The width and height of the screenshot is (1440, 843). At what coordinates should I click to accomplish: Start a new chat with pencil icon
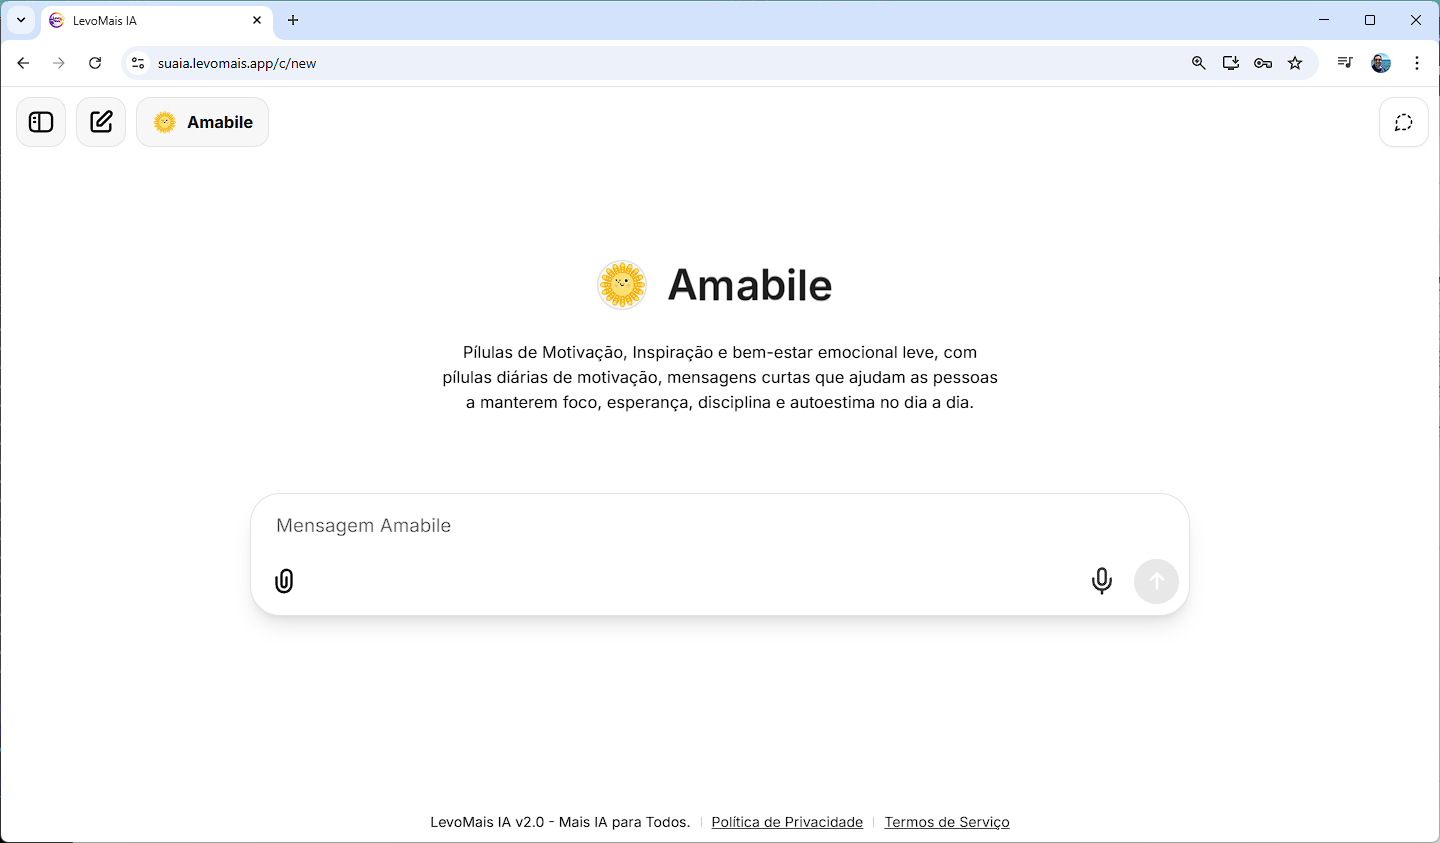[x=101, y=122]
